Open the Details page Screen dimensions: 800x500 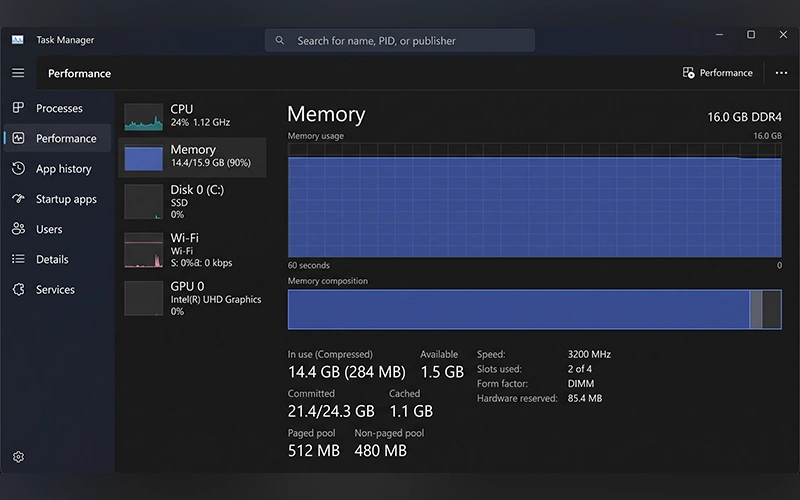pyautogui.click(x=57, y=259)
